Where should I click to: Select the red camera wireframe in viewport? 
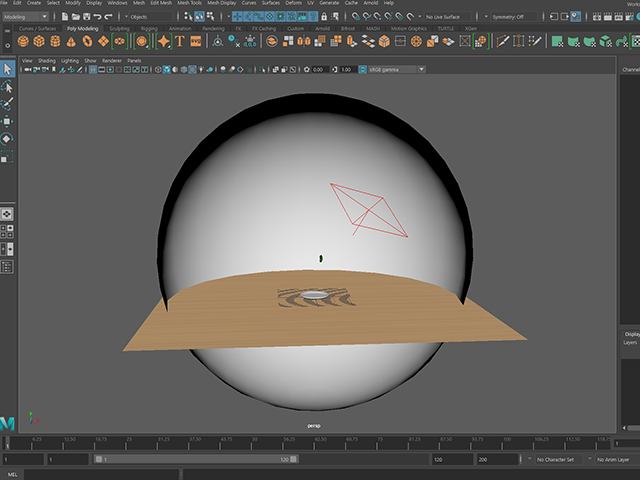click(369, 210)
